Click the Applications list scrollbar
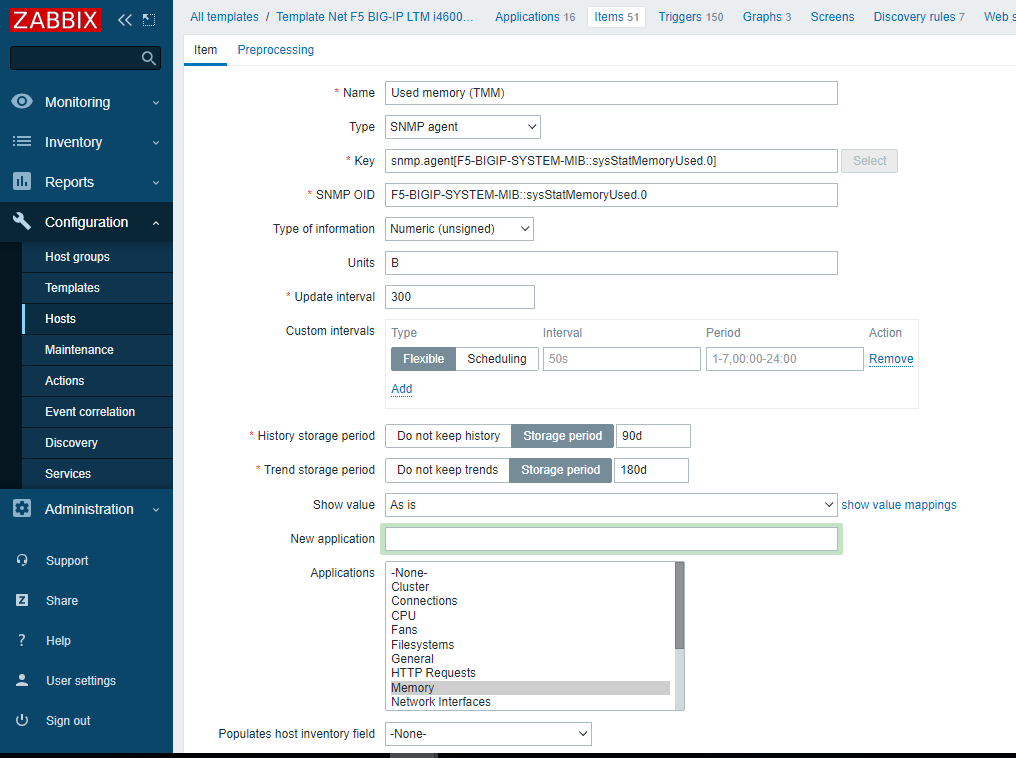 pyautogui.click(x=679, y=605)
